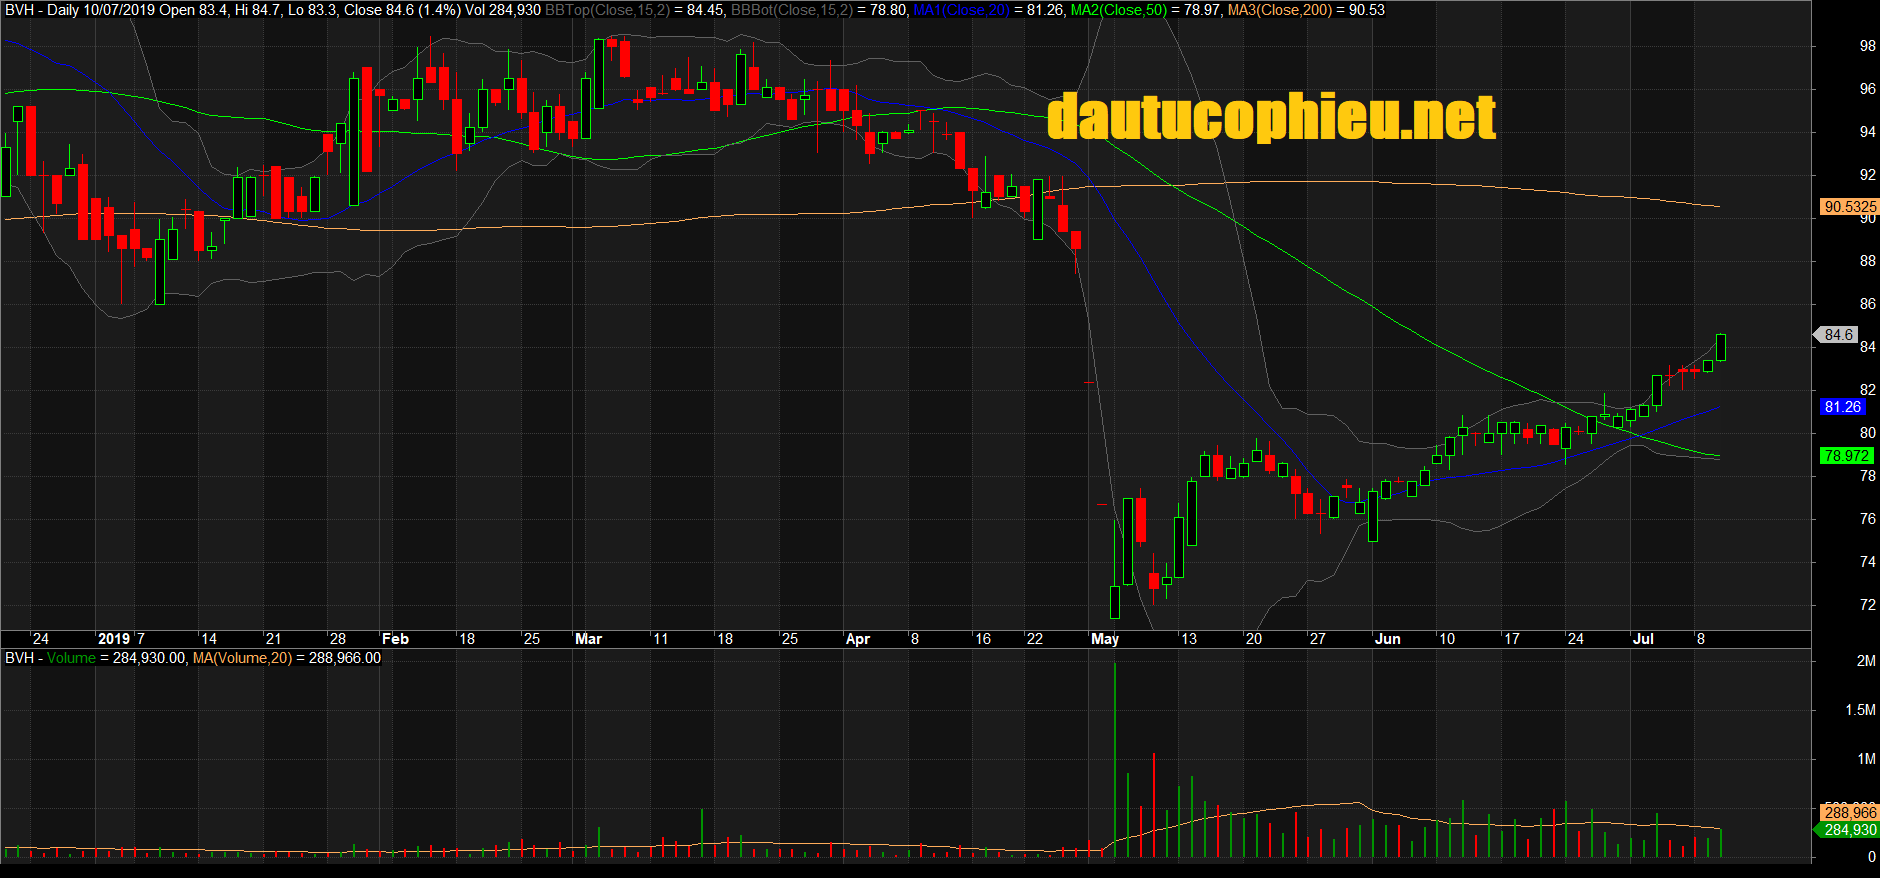Select the 'Apr' month label on date axis
Screen dimensions: 1880x878
(x=858, y=639)
